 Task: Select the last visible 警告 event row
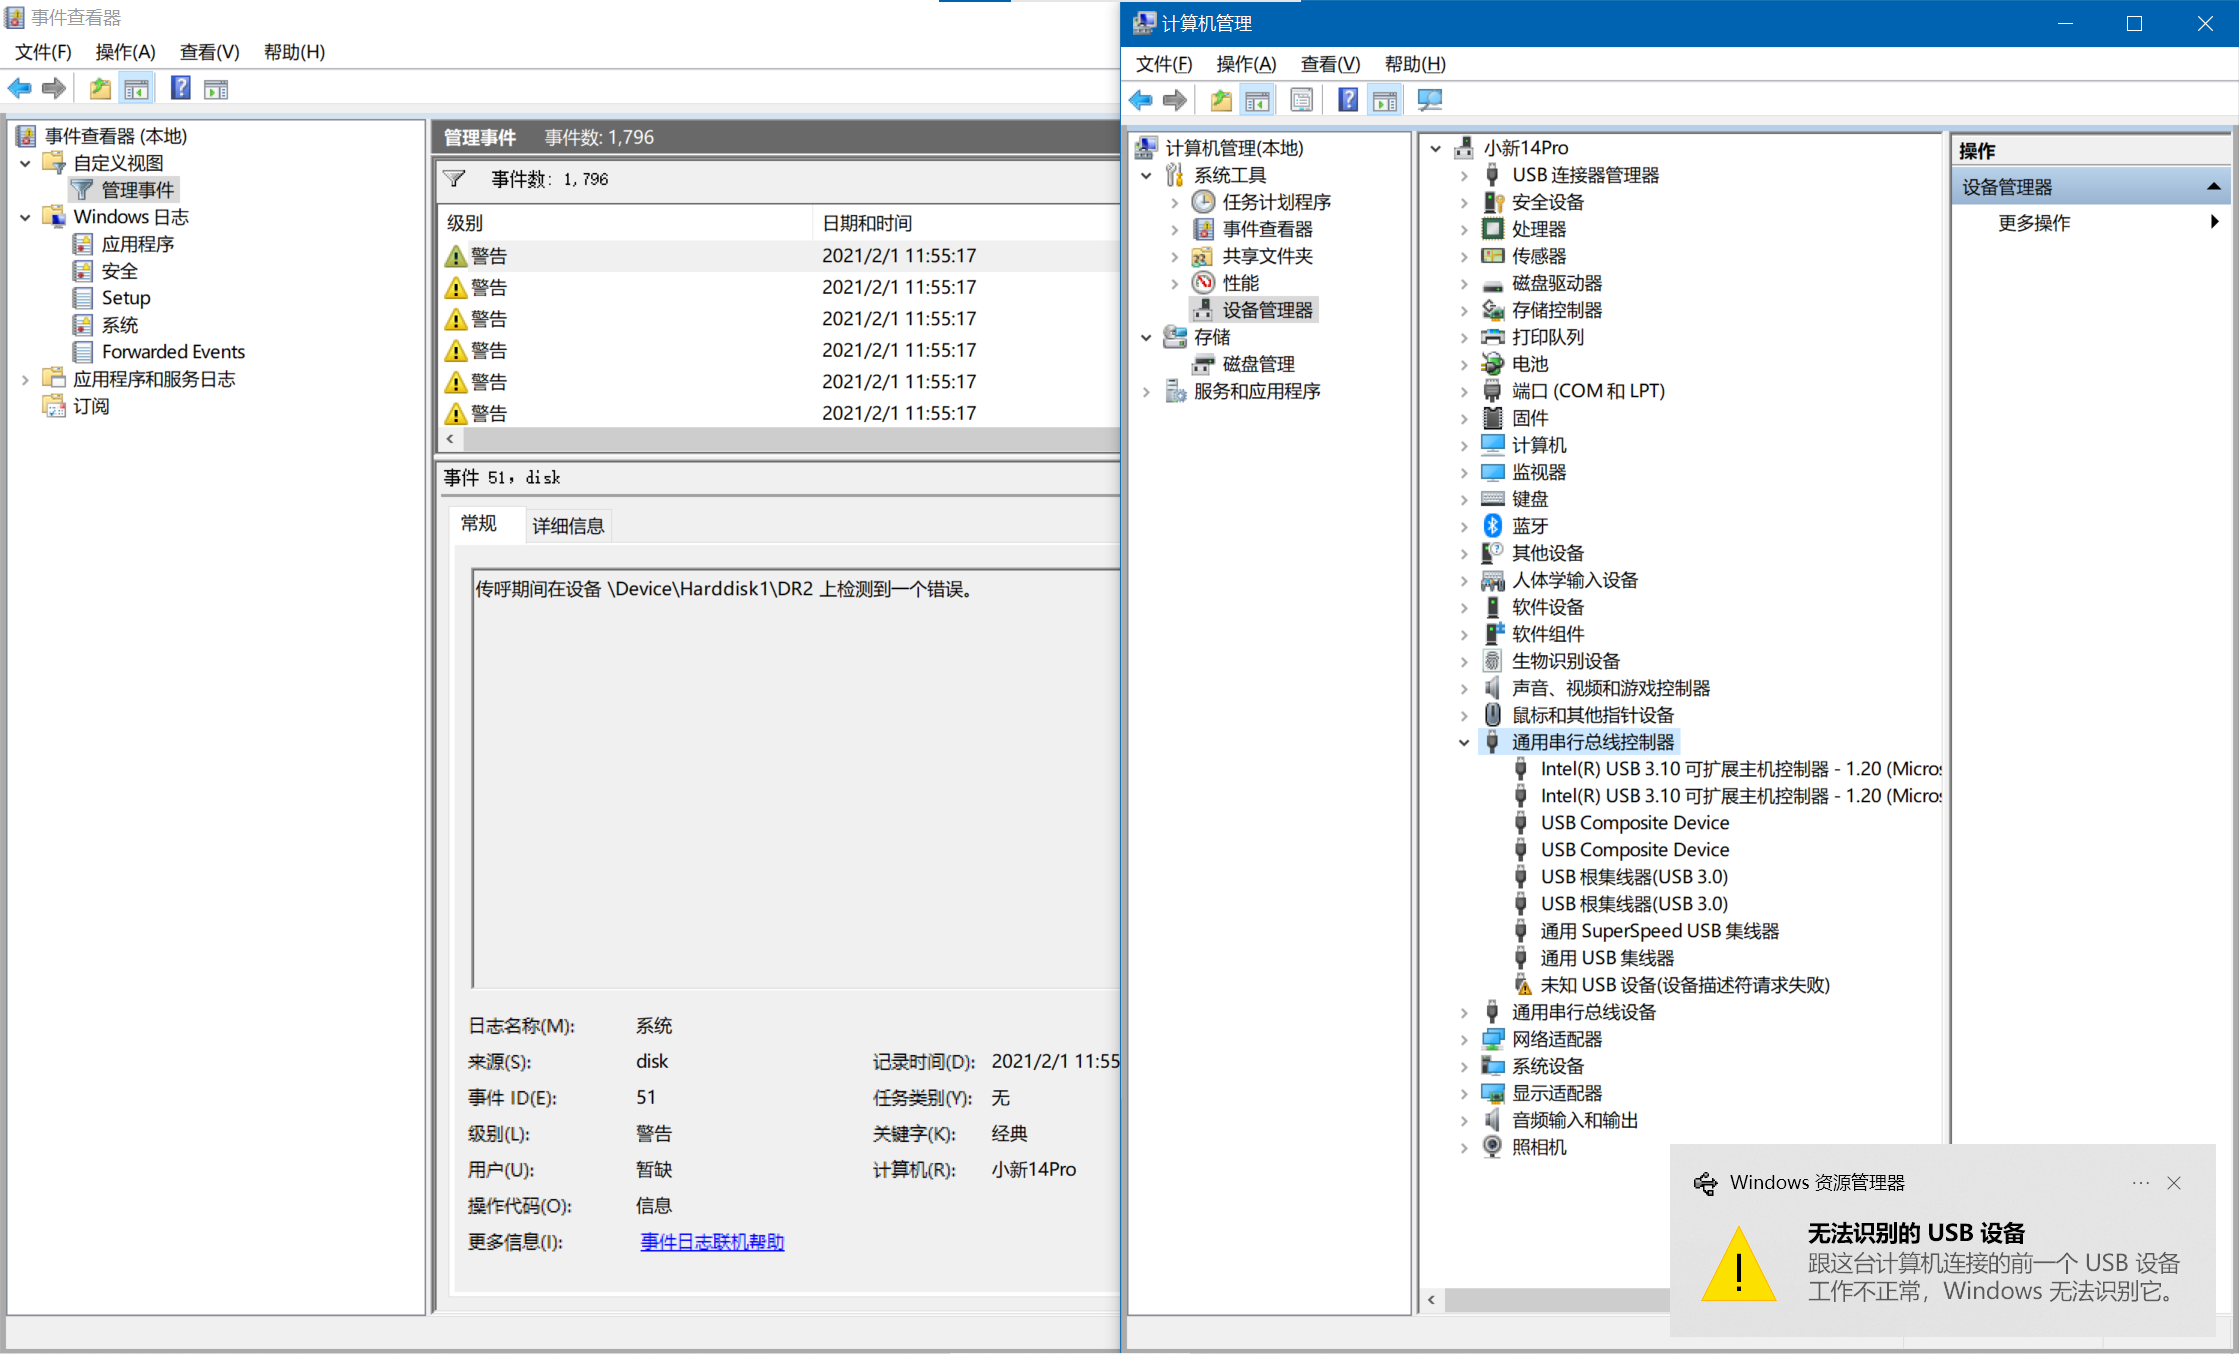[x=780, y=413]
